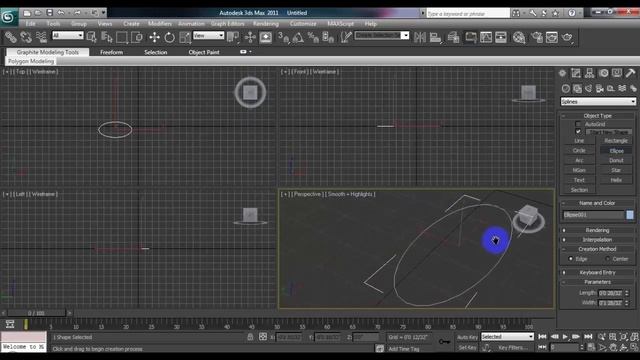Screen dimensions: 640x360
Task: Click the Use Pivot Point Center icon
Action: click(233, 38)
